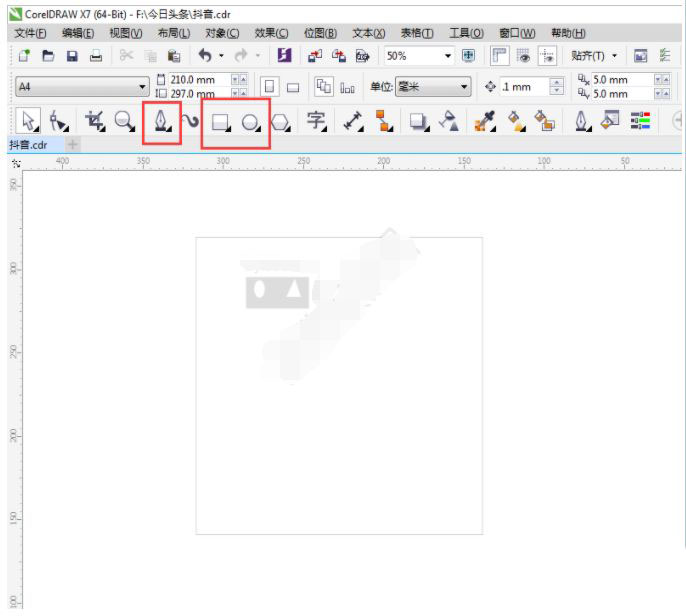Select the Rectangle tool
Image resolution: width=686 pixels, height=616 pixels.
tap(220, 122)
